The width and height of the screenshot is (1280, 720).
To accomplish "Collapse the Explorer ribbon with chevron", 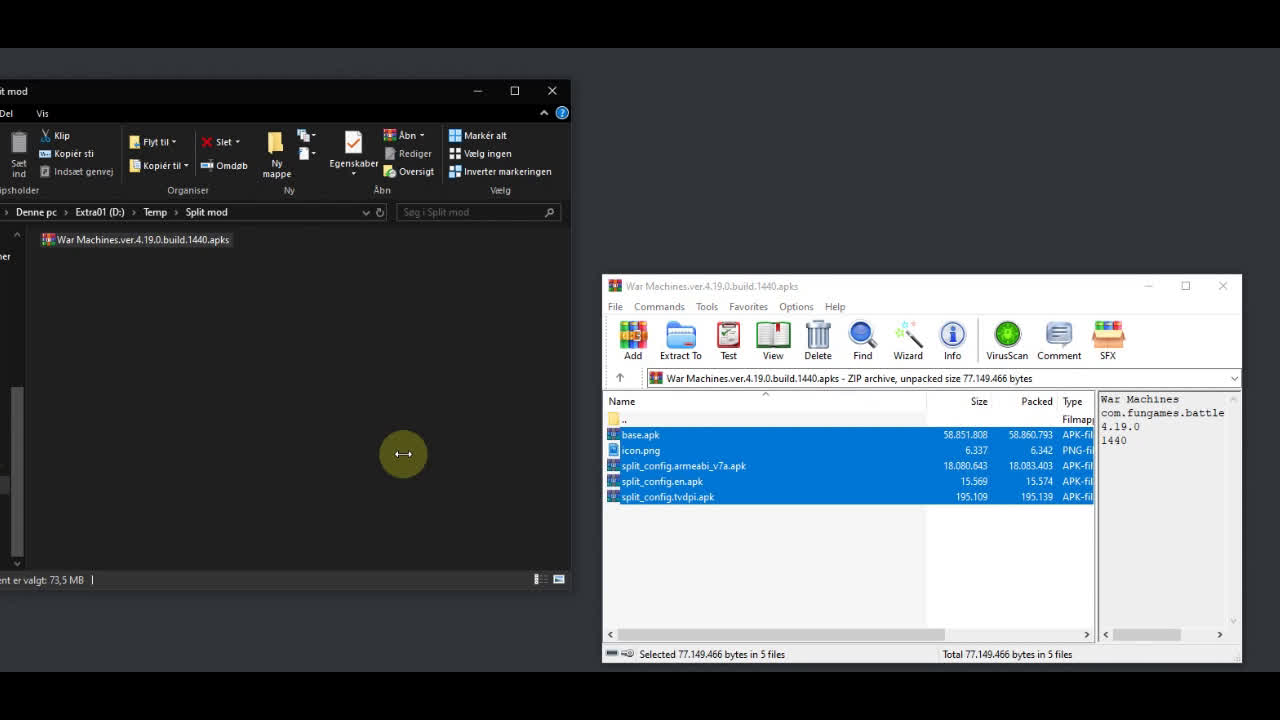I will (544, 113).
